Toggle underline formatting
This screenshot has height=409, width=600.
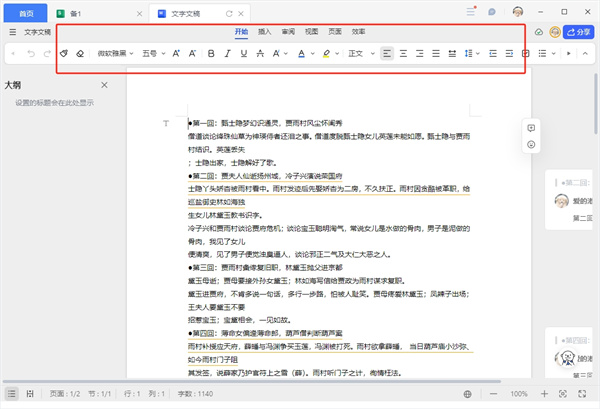tap(244, 54)
